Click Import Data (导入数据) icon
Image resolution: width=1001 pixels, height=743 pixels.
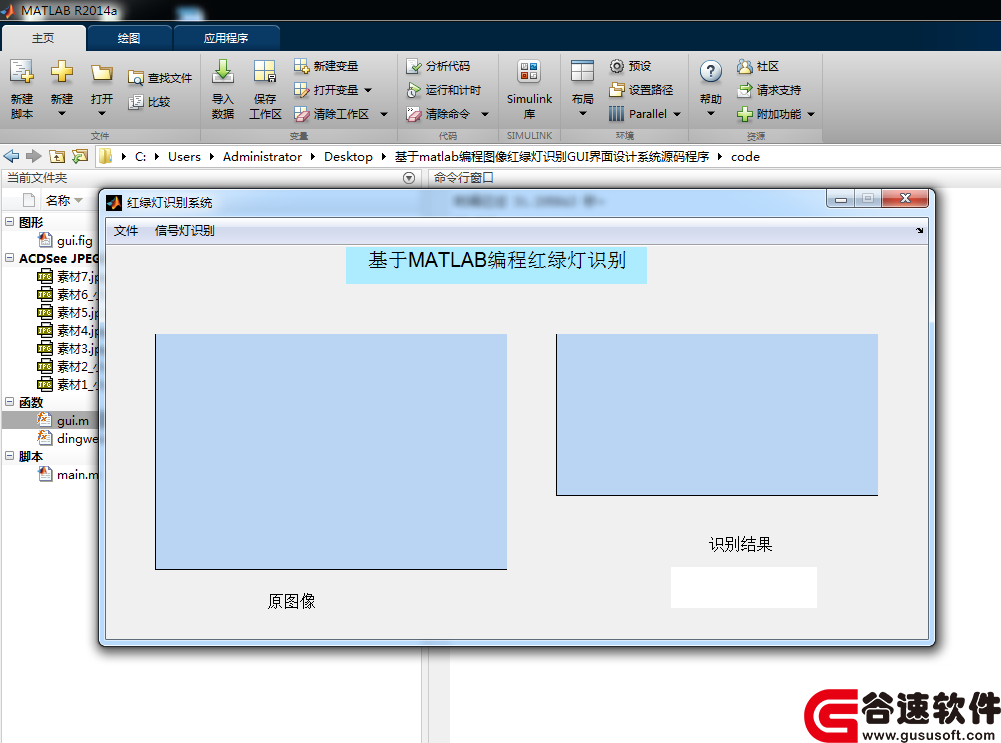click(x=223, y=71)
